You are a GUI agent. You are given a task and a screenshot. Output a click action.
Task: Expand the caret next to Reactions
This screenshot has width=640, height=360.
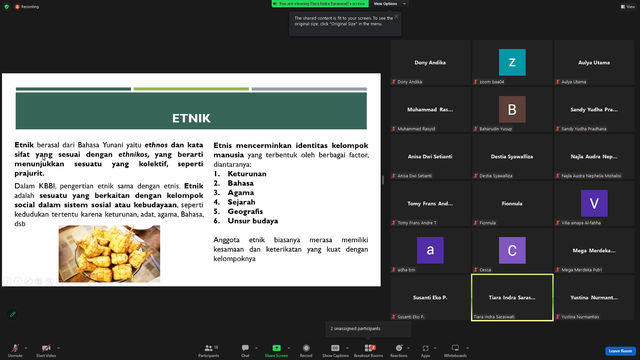tap(409, 348)
